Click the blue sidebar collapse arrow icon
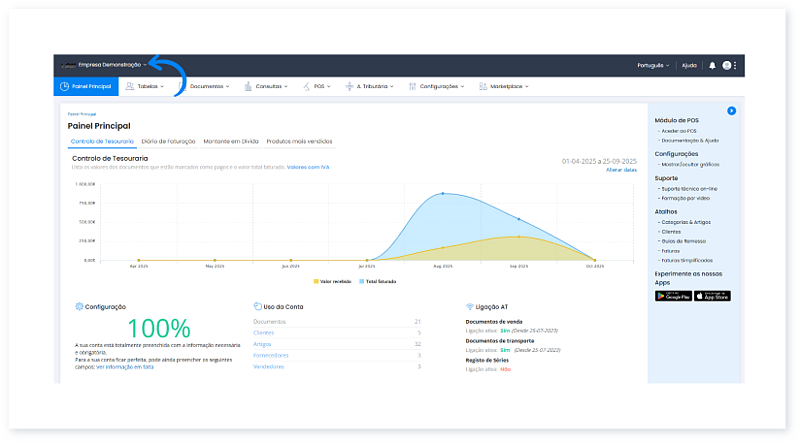Viewport: 800px width, 443px height. [732, 110]
